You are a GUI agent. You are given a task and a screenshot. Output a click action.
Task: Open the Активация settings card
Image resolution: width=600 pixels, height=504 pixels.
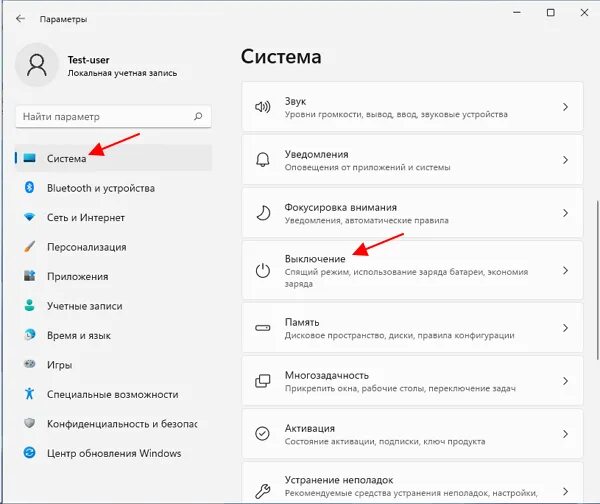pyautogui.click(x=412, y=434)
